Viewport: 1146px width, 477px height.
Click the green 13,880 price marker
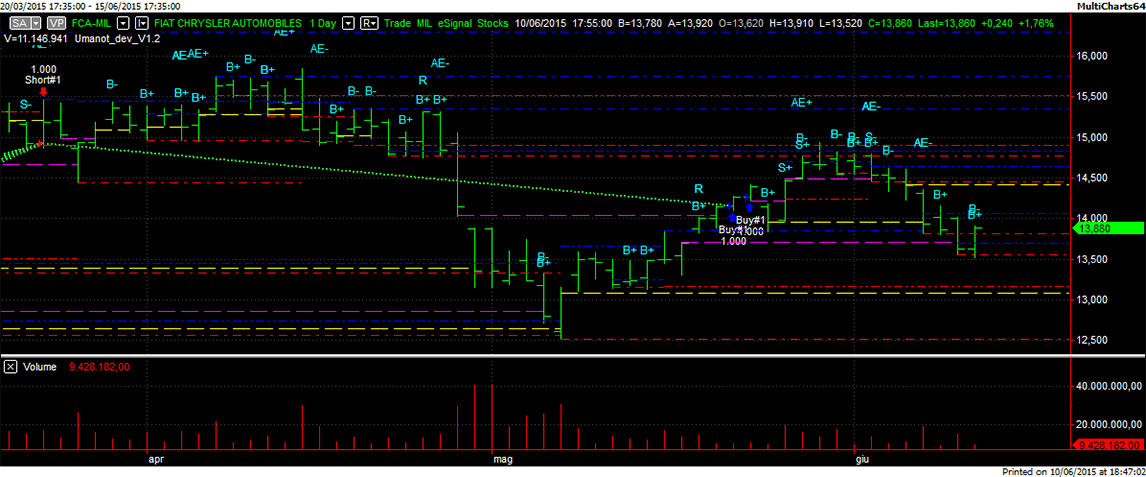[x=1104, y=228]
